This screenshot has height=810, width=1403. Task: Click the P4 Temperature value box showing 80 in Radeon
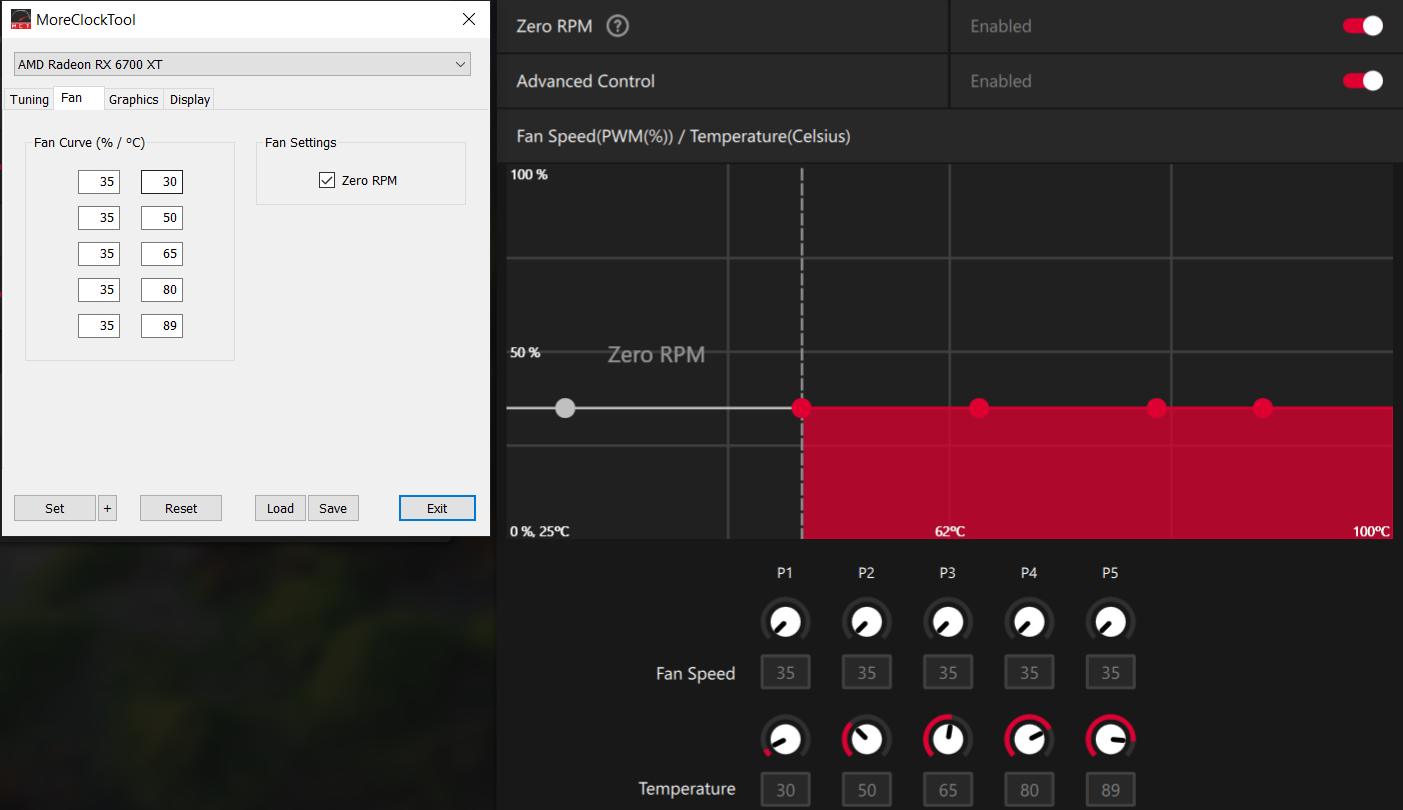[1029, 790]
